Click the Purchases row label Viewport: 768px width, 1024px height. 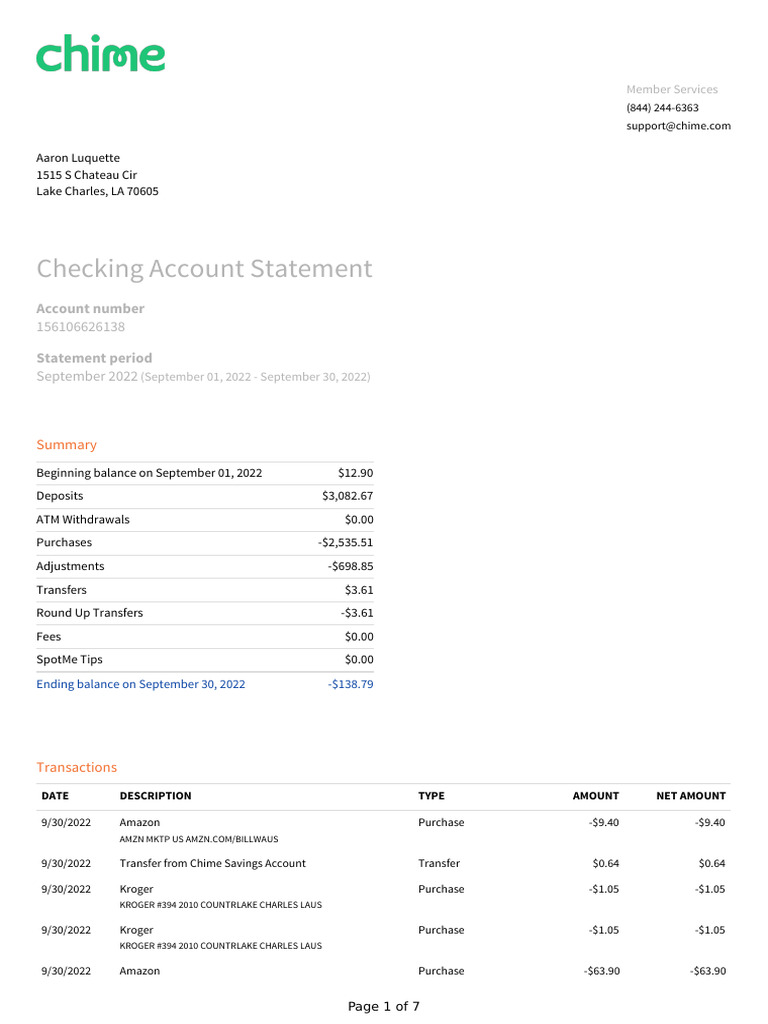tap(64, 543)
